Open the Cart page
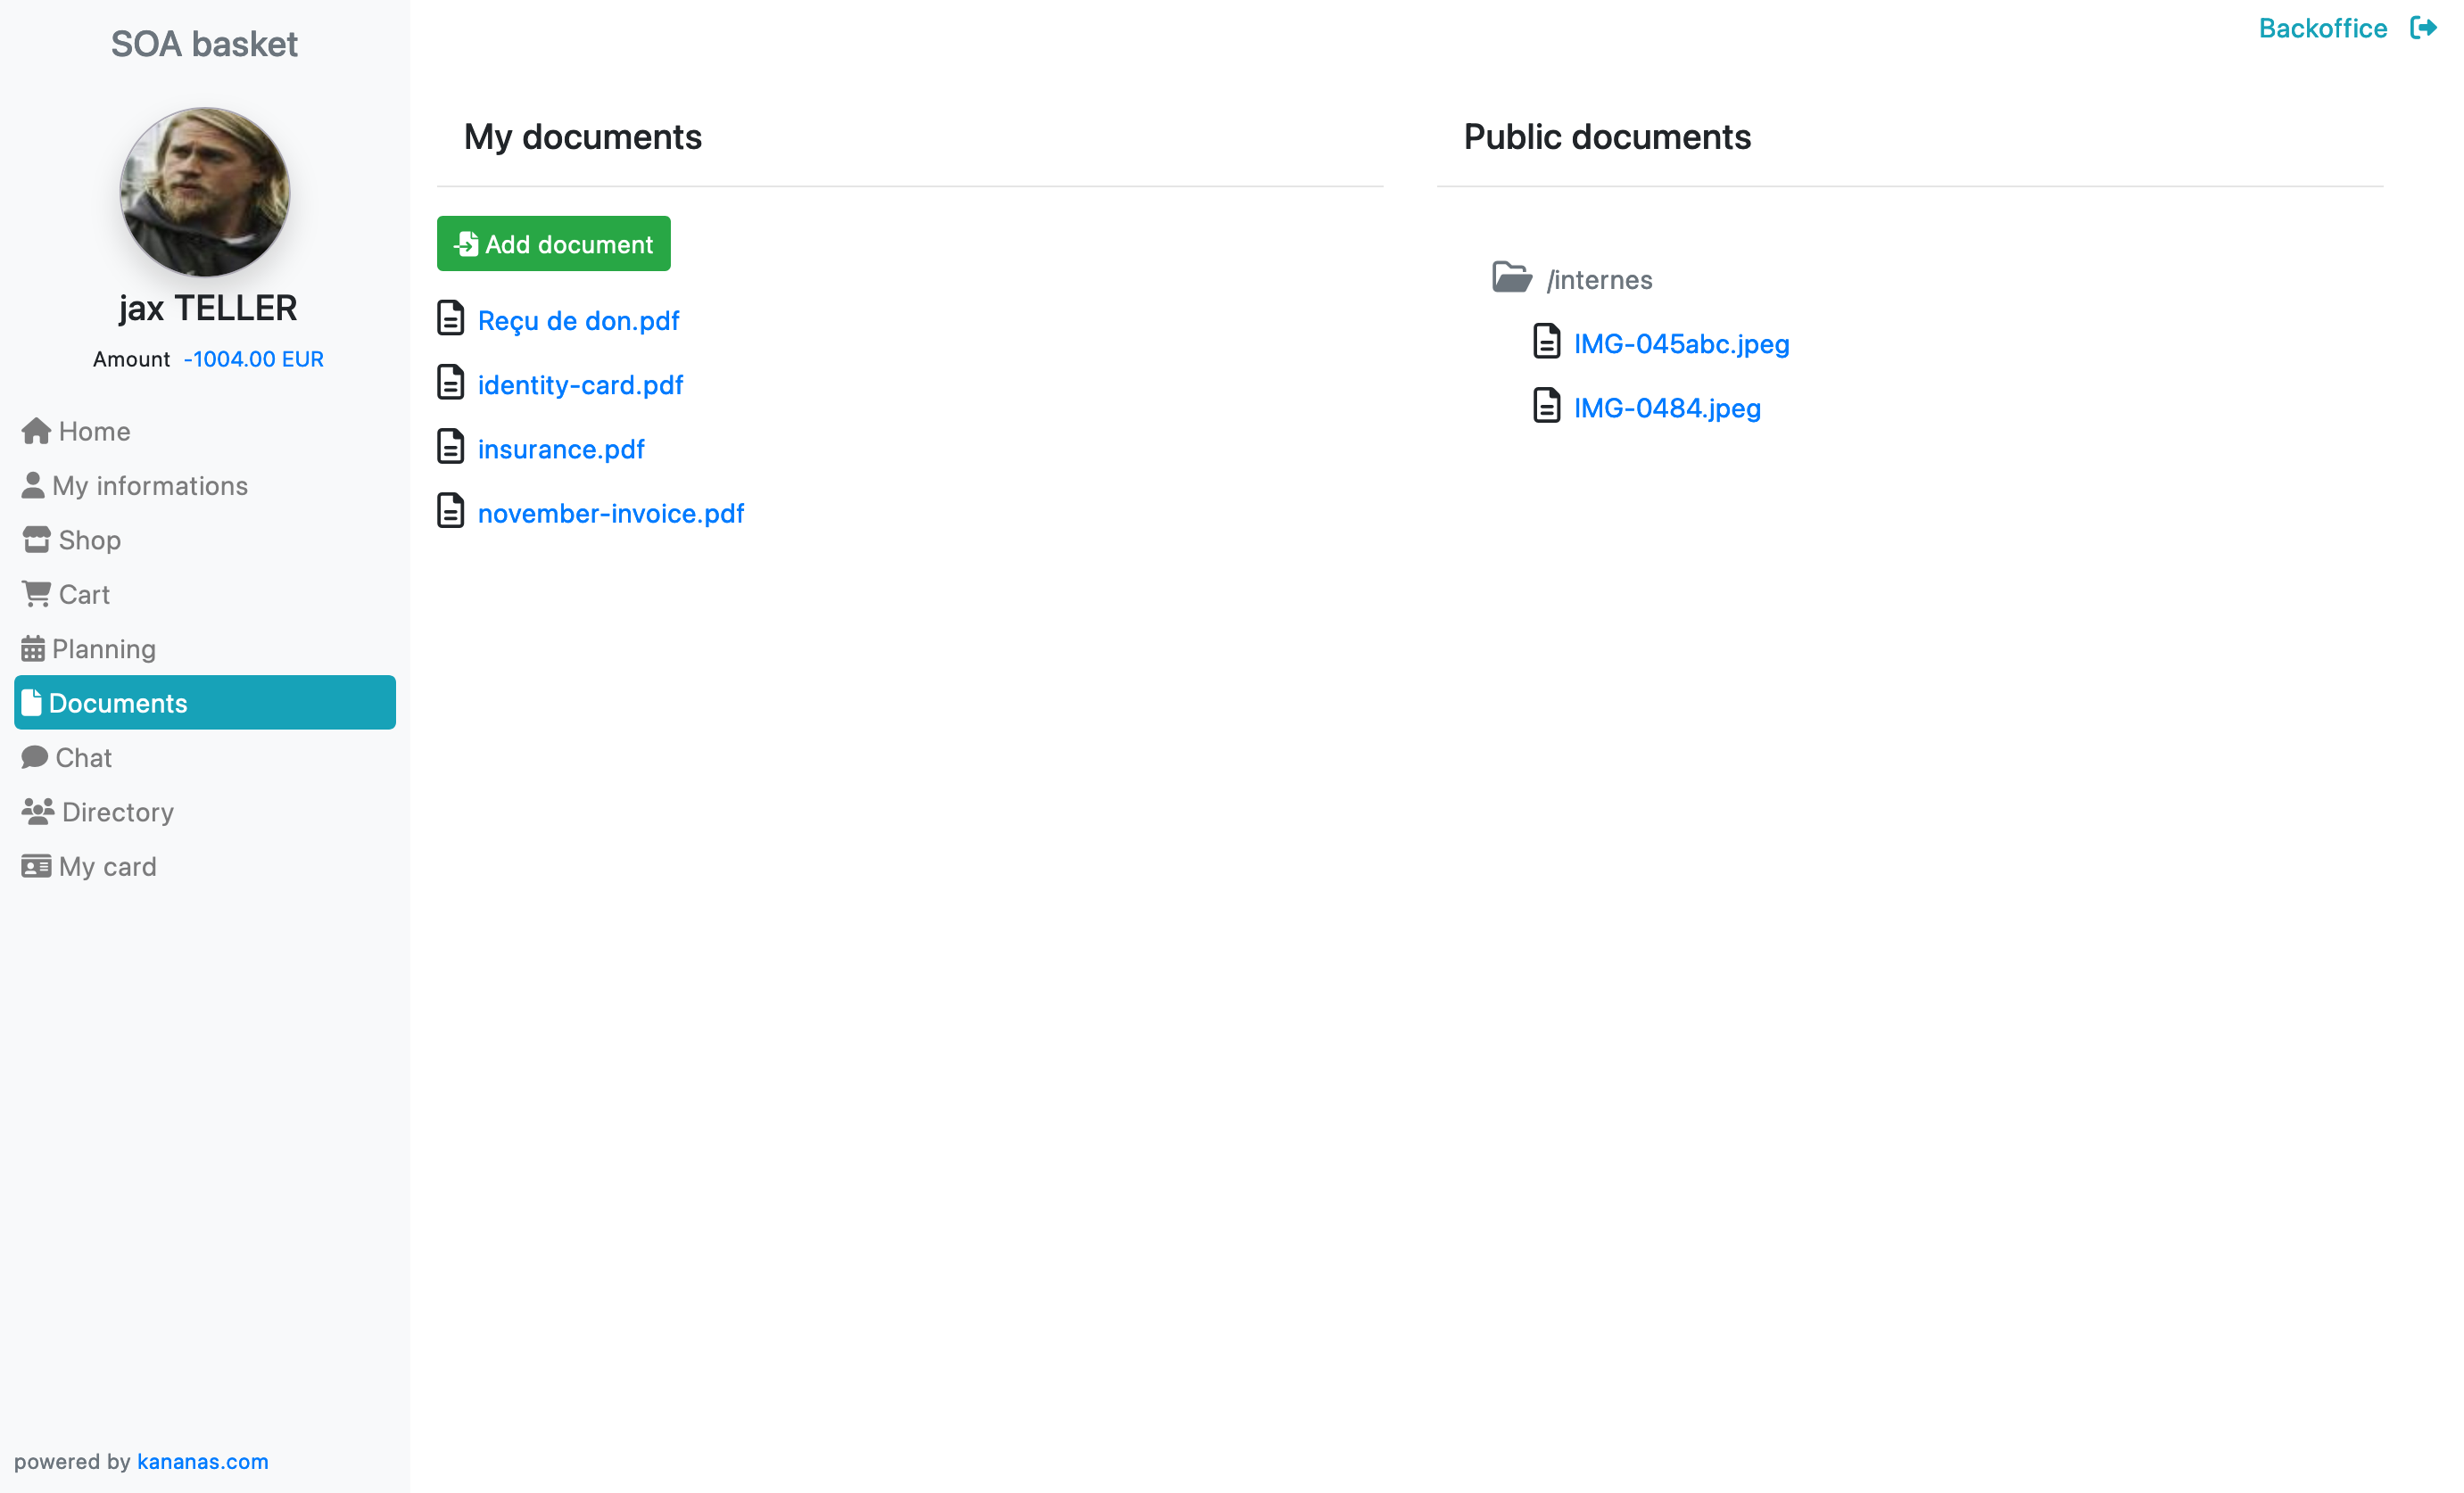The width and height of the screenshot is (2464, 1493). (x=205, y=594)
